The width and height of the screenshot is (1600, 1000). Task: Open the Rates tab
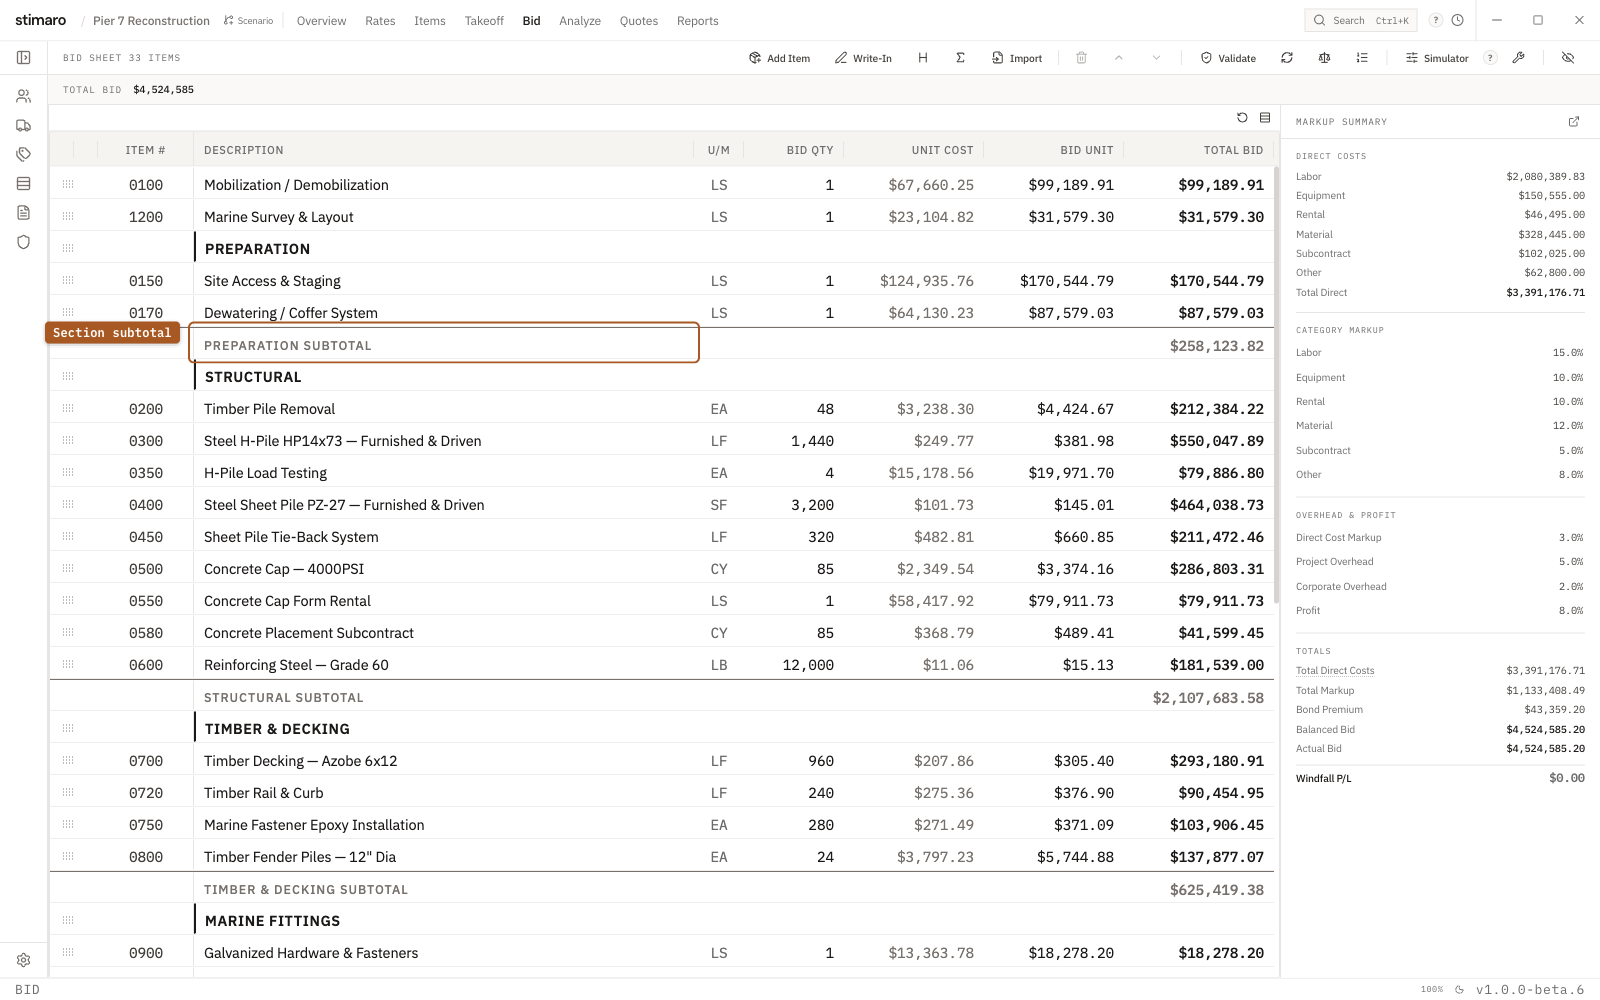[x=380, y=21]
